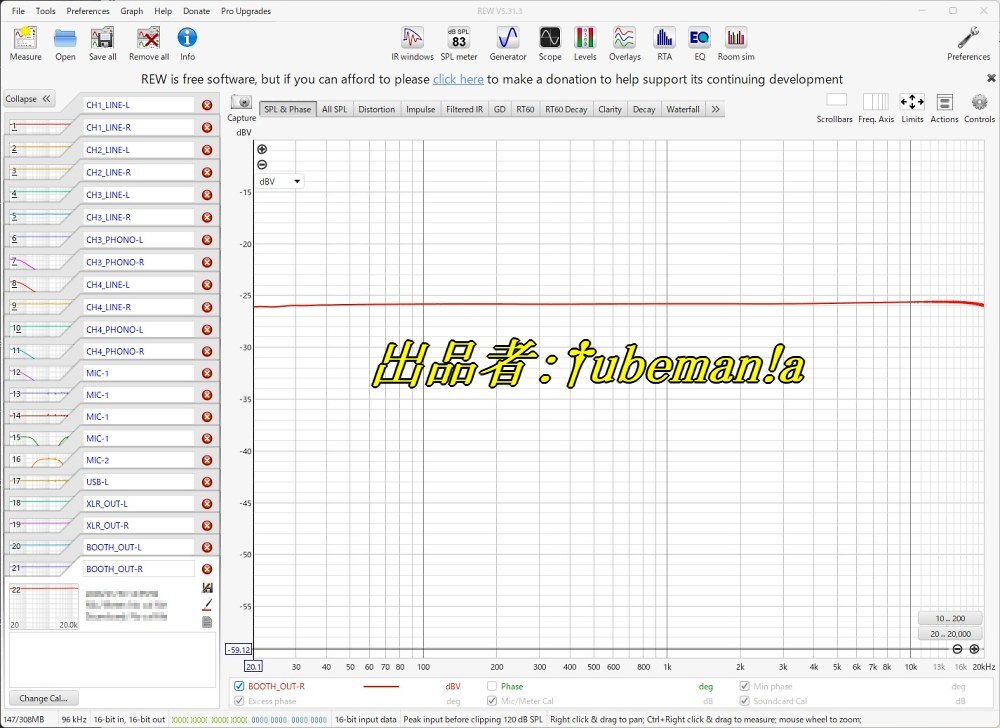
Task: Select measurement 16 MIC-2 thumbnail
Action: tap(40, 460)
